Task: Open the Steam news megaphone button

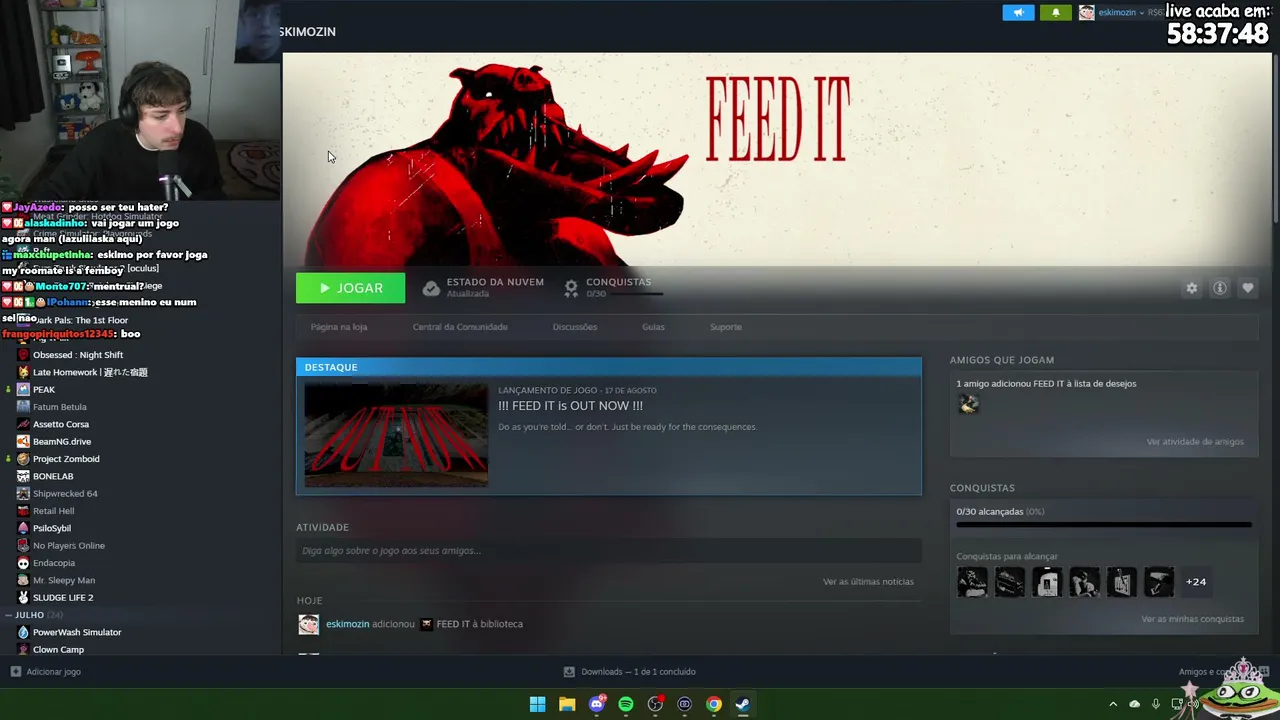Action: coord(1018,13)
